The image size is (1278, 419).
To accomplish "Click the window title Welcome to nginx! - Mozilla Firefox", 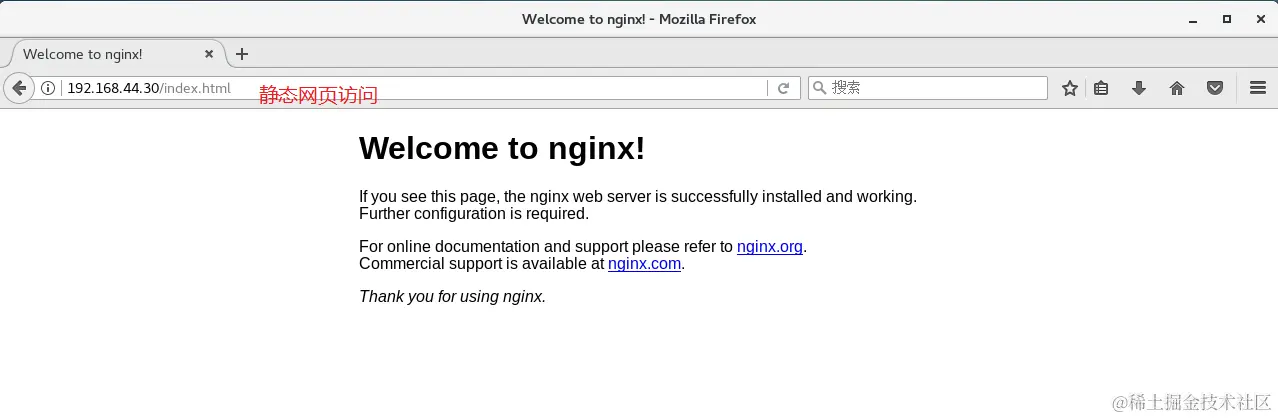I will click(639, 19).
